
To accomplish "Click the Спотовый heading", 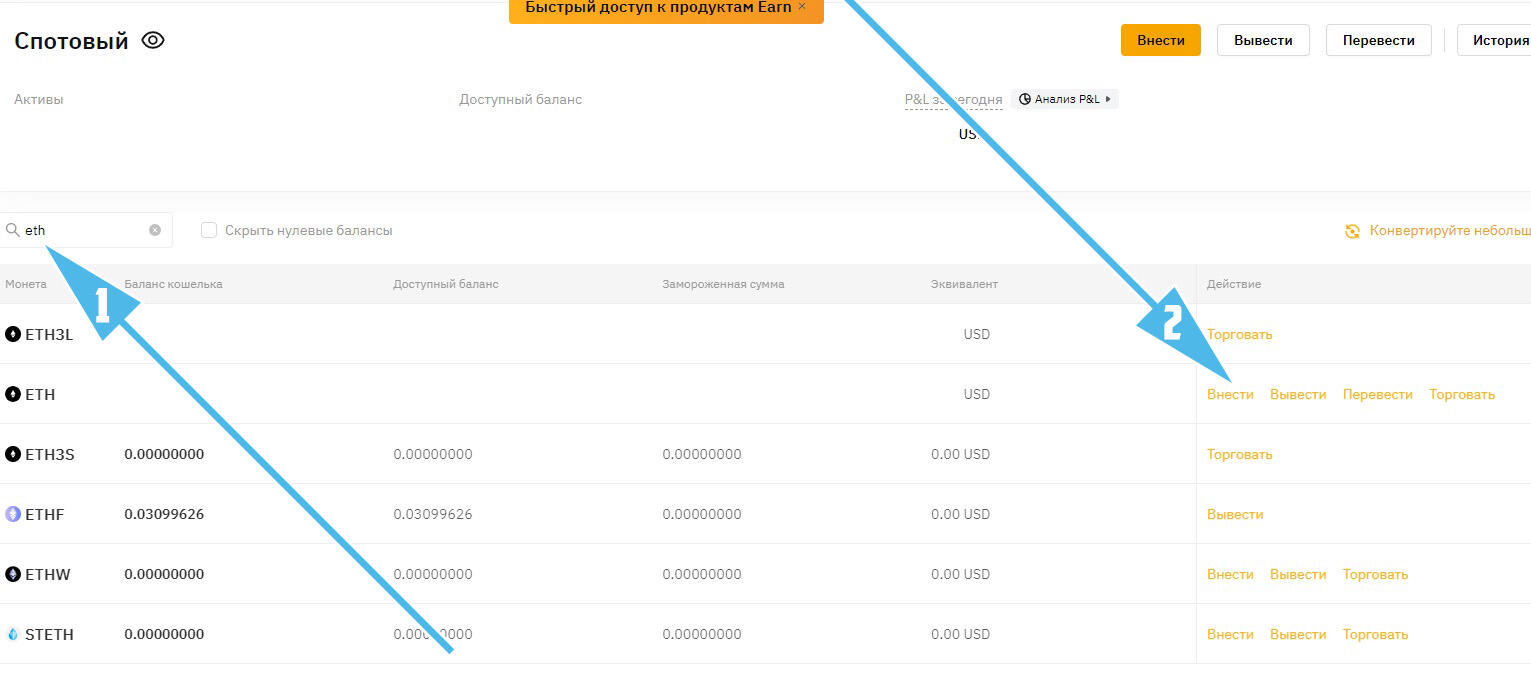I will tap(71, 41).
